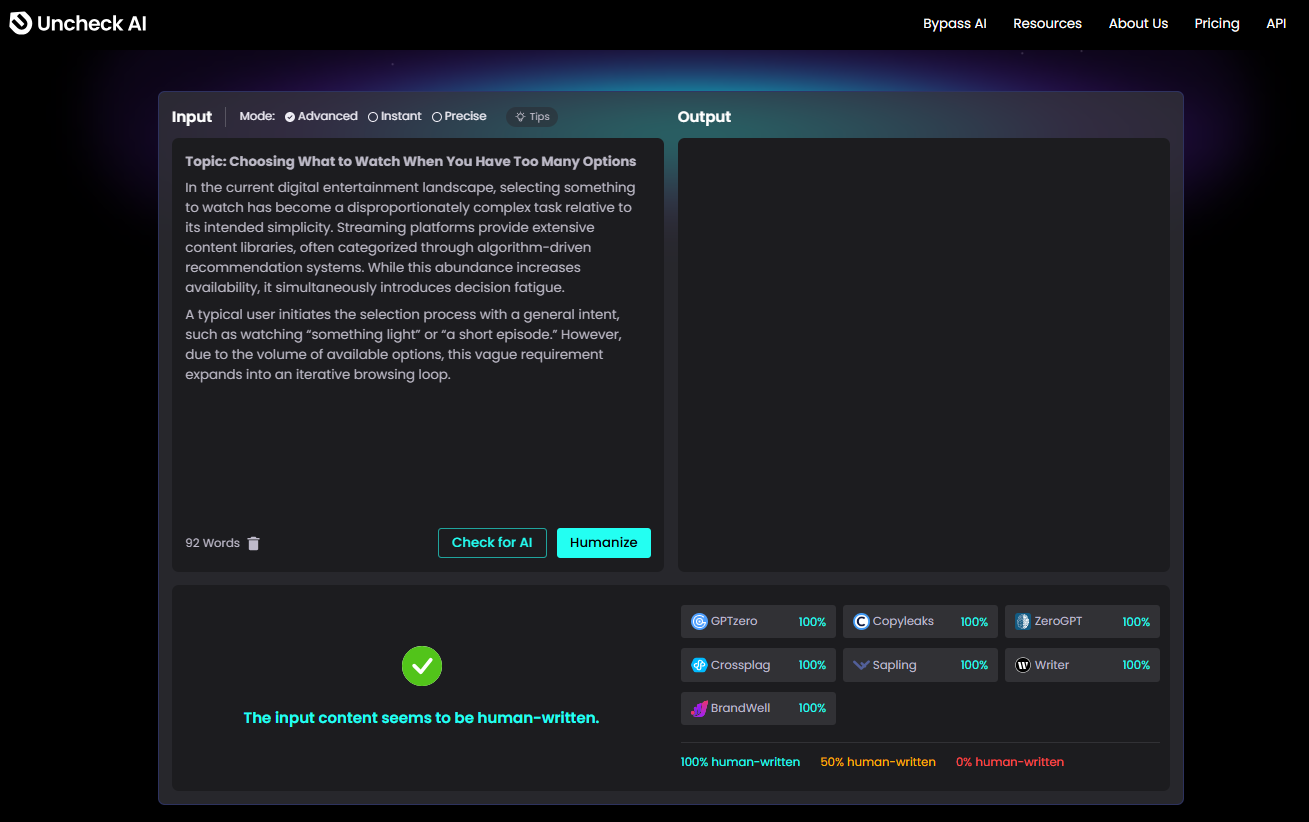Image resolution: width=1309 pixels, height=822 pixels.
Task: Click the Humanize button
Action: tap(604, 543)
